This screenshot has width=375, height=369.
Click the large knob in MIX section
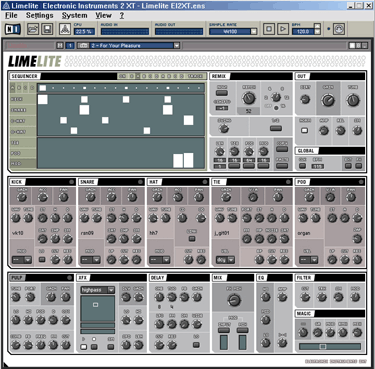click(x=234, y=300)
